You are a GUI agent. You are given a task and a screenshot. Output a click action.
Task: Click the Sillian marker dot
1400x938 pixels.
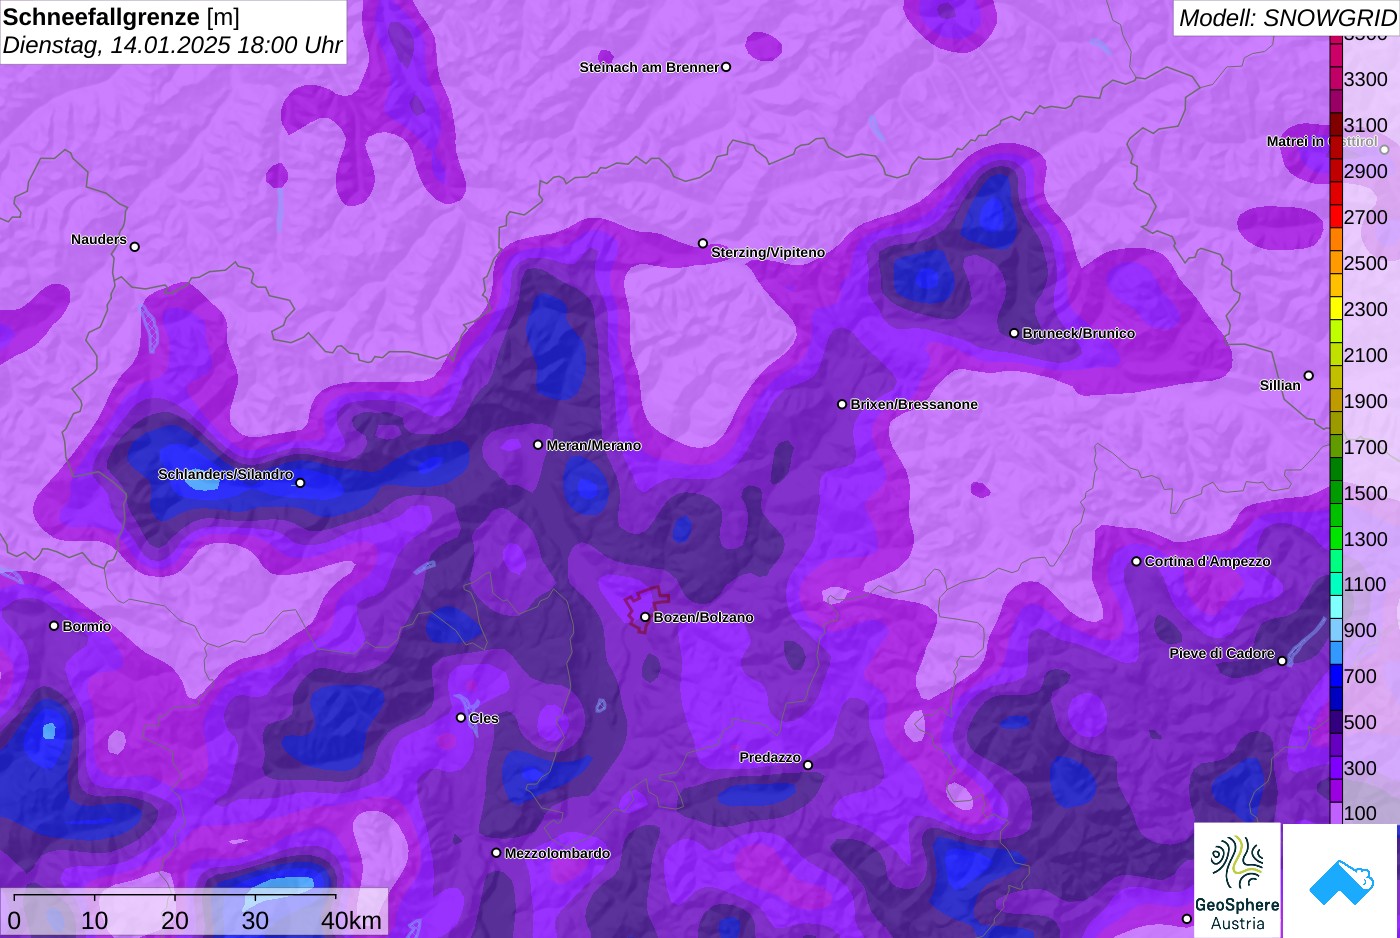1309,376
